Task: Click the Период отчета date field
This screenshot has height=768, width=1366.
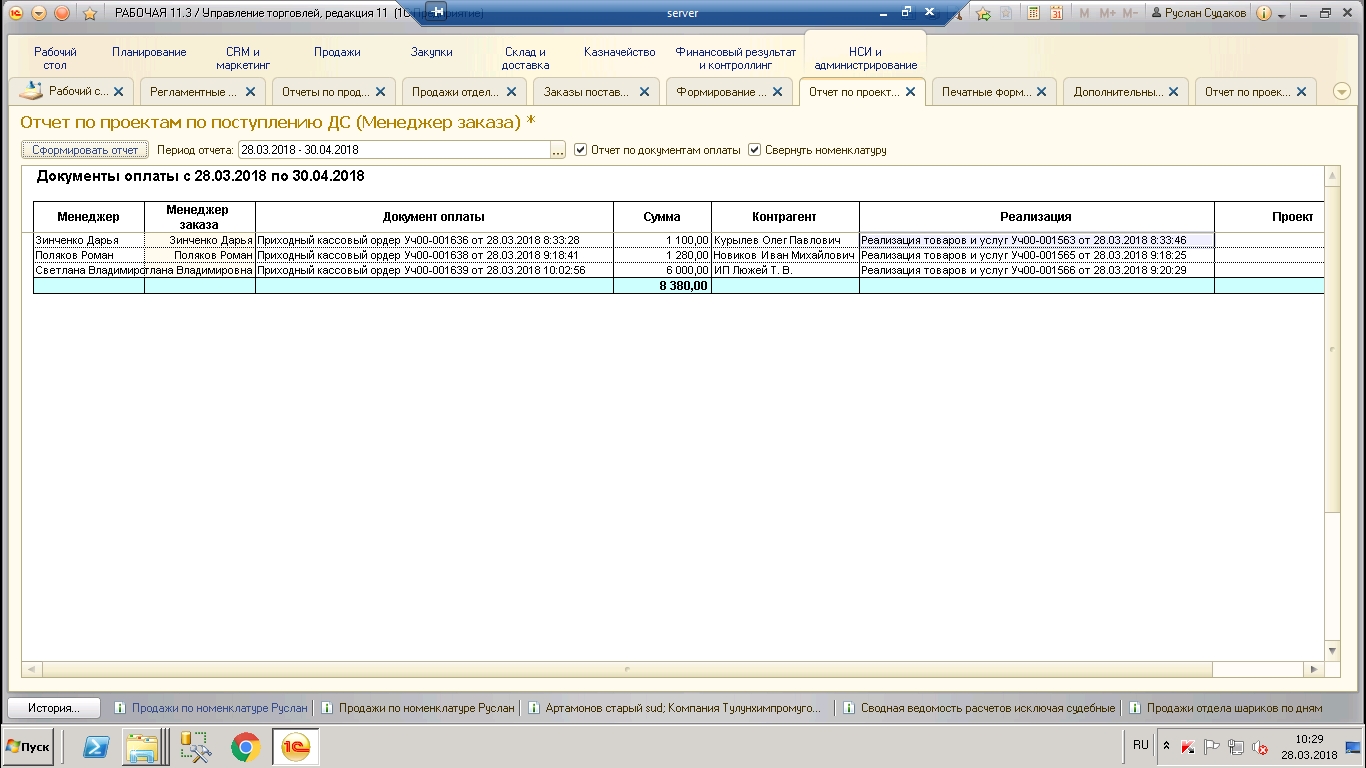Action: pyautogui.click(x=393, y=150)
